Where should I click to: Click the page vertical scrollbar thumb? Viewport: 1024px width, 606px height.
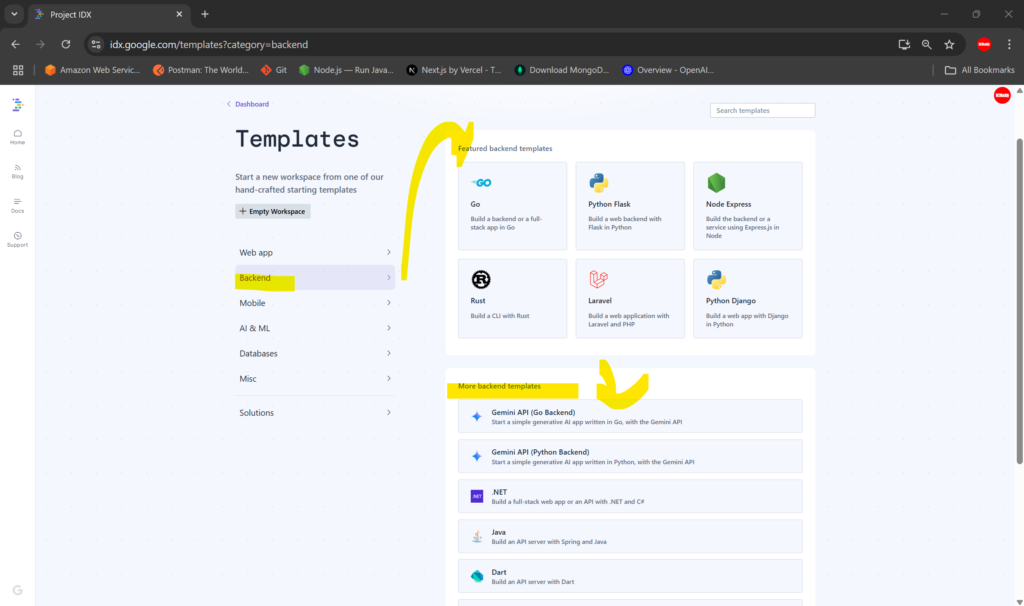[1019, 301]
